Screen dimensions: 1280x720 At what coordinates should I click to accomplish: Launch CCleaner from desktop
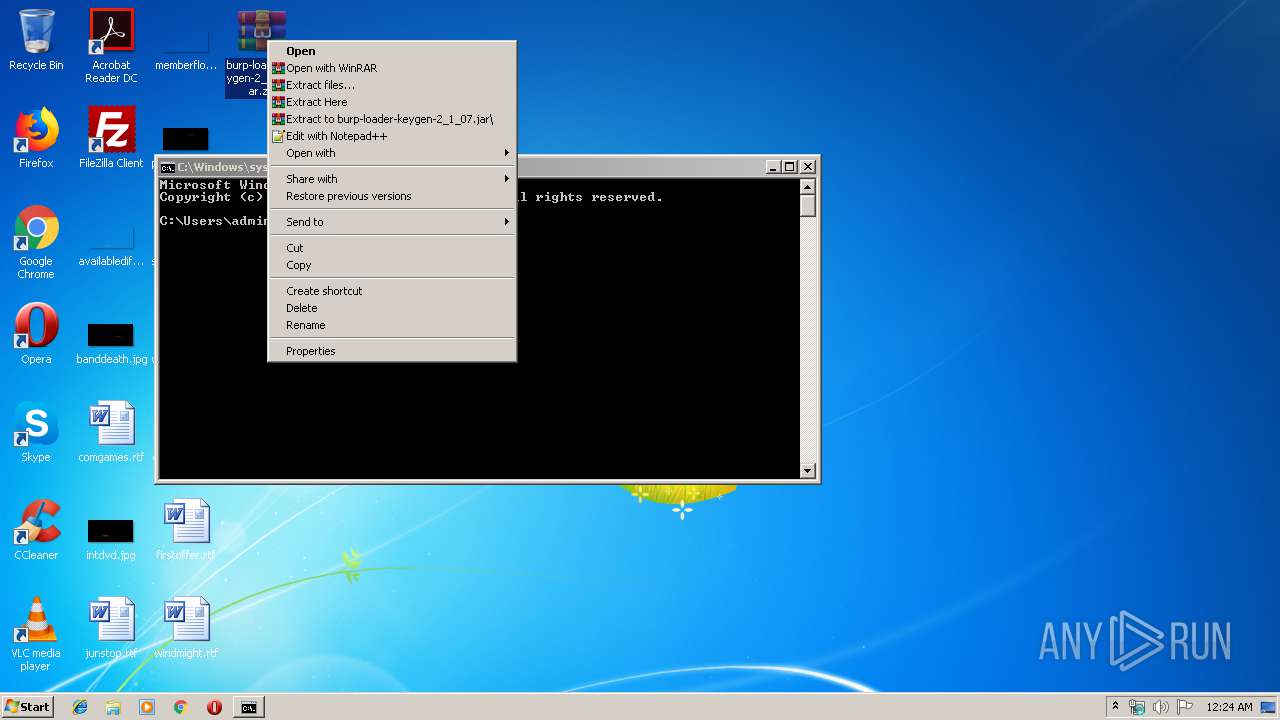(36, 530)
